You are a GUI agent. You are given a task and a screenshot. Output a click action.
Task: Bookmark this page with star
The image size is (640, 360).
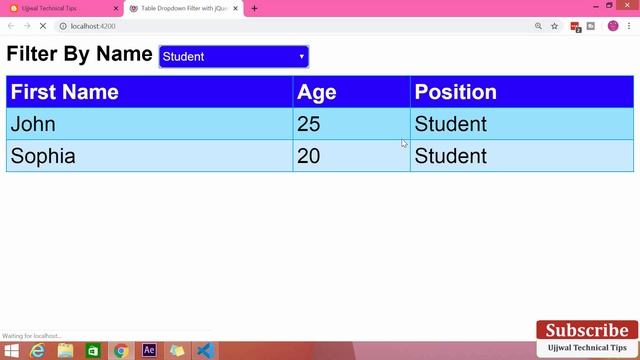click(x=554, y=26)
